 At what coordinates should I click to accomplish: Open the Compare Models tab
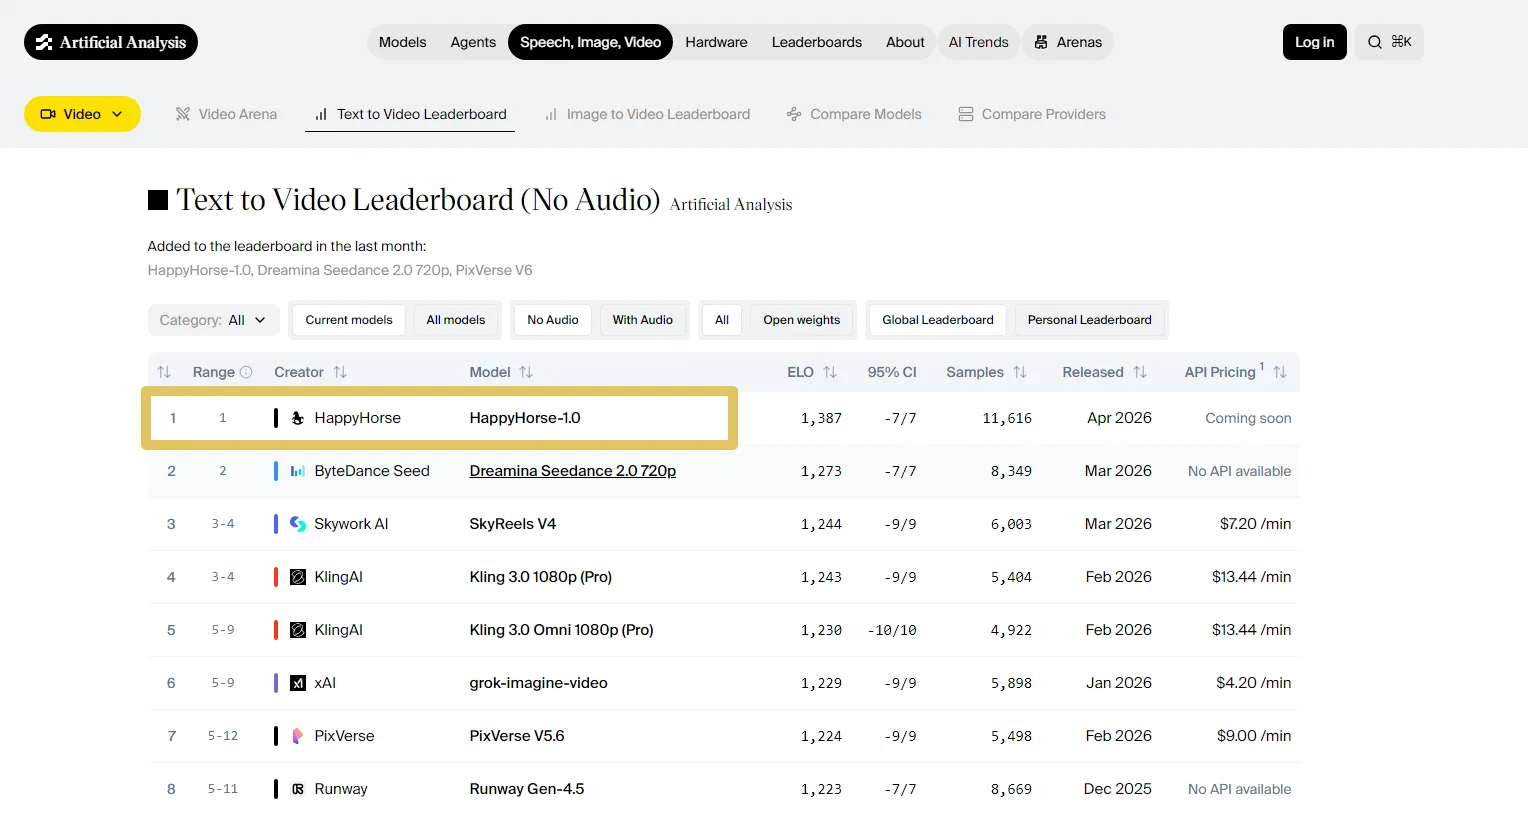tap(854, 114)
